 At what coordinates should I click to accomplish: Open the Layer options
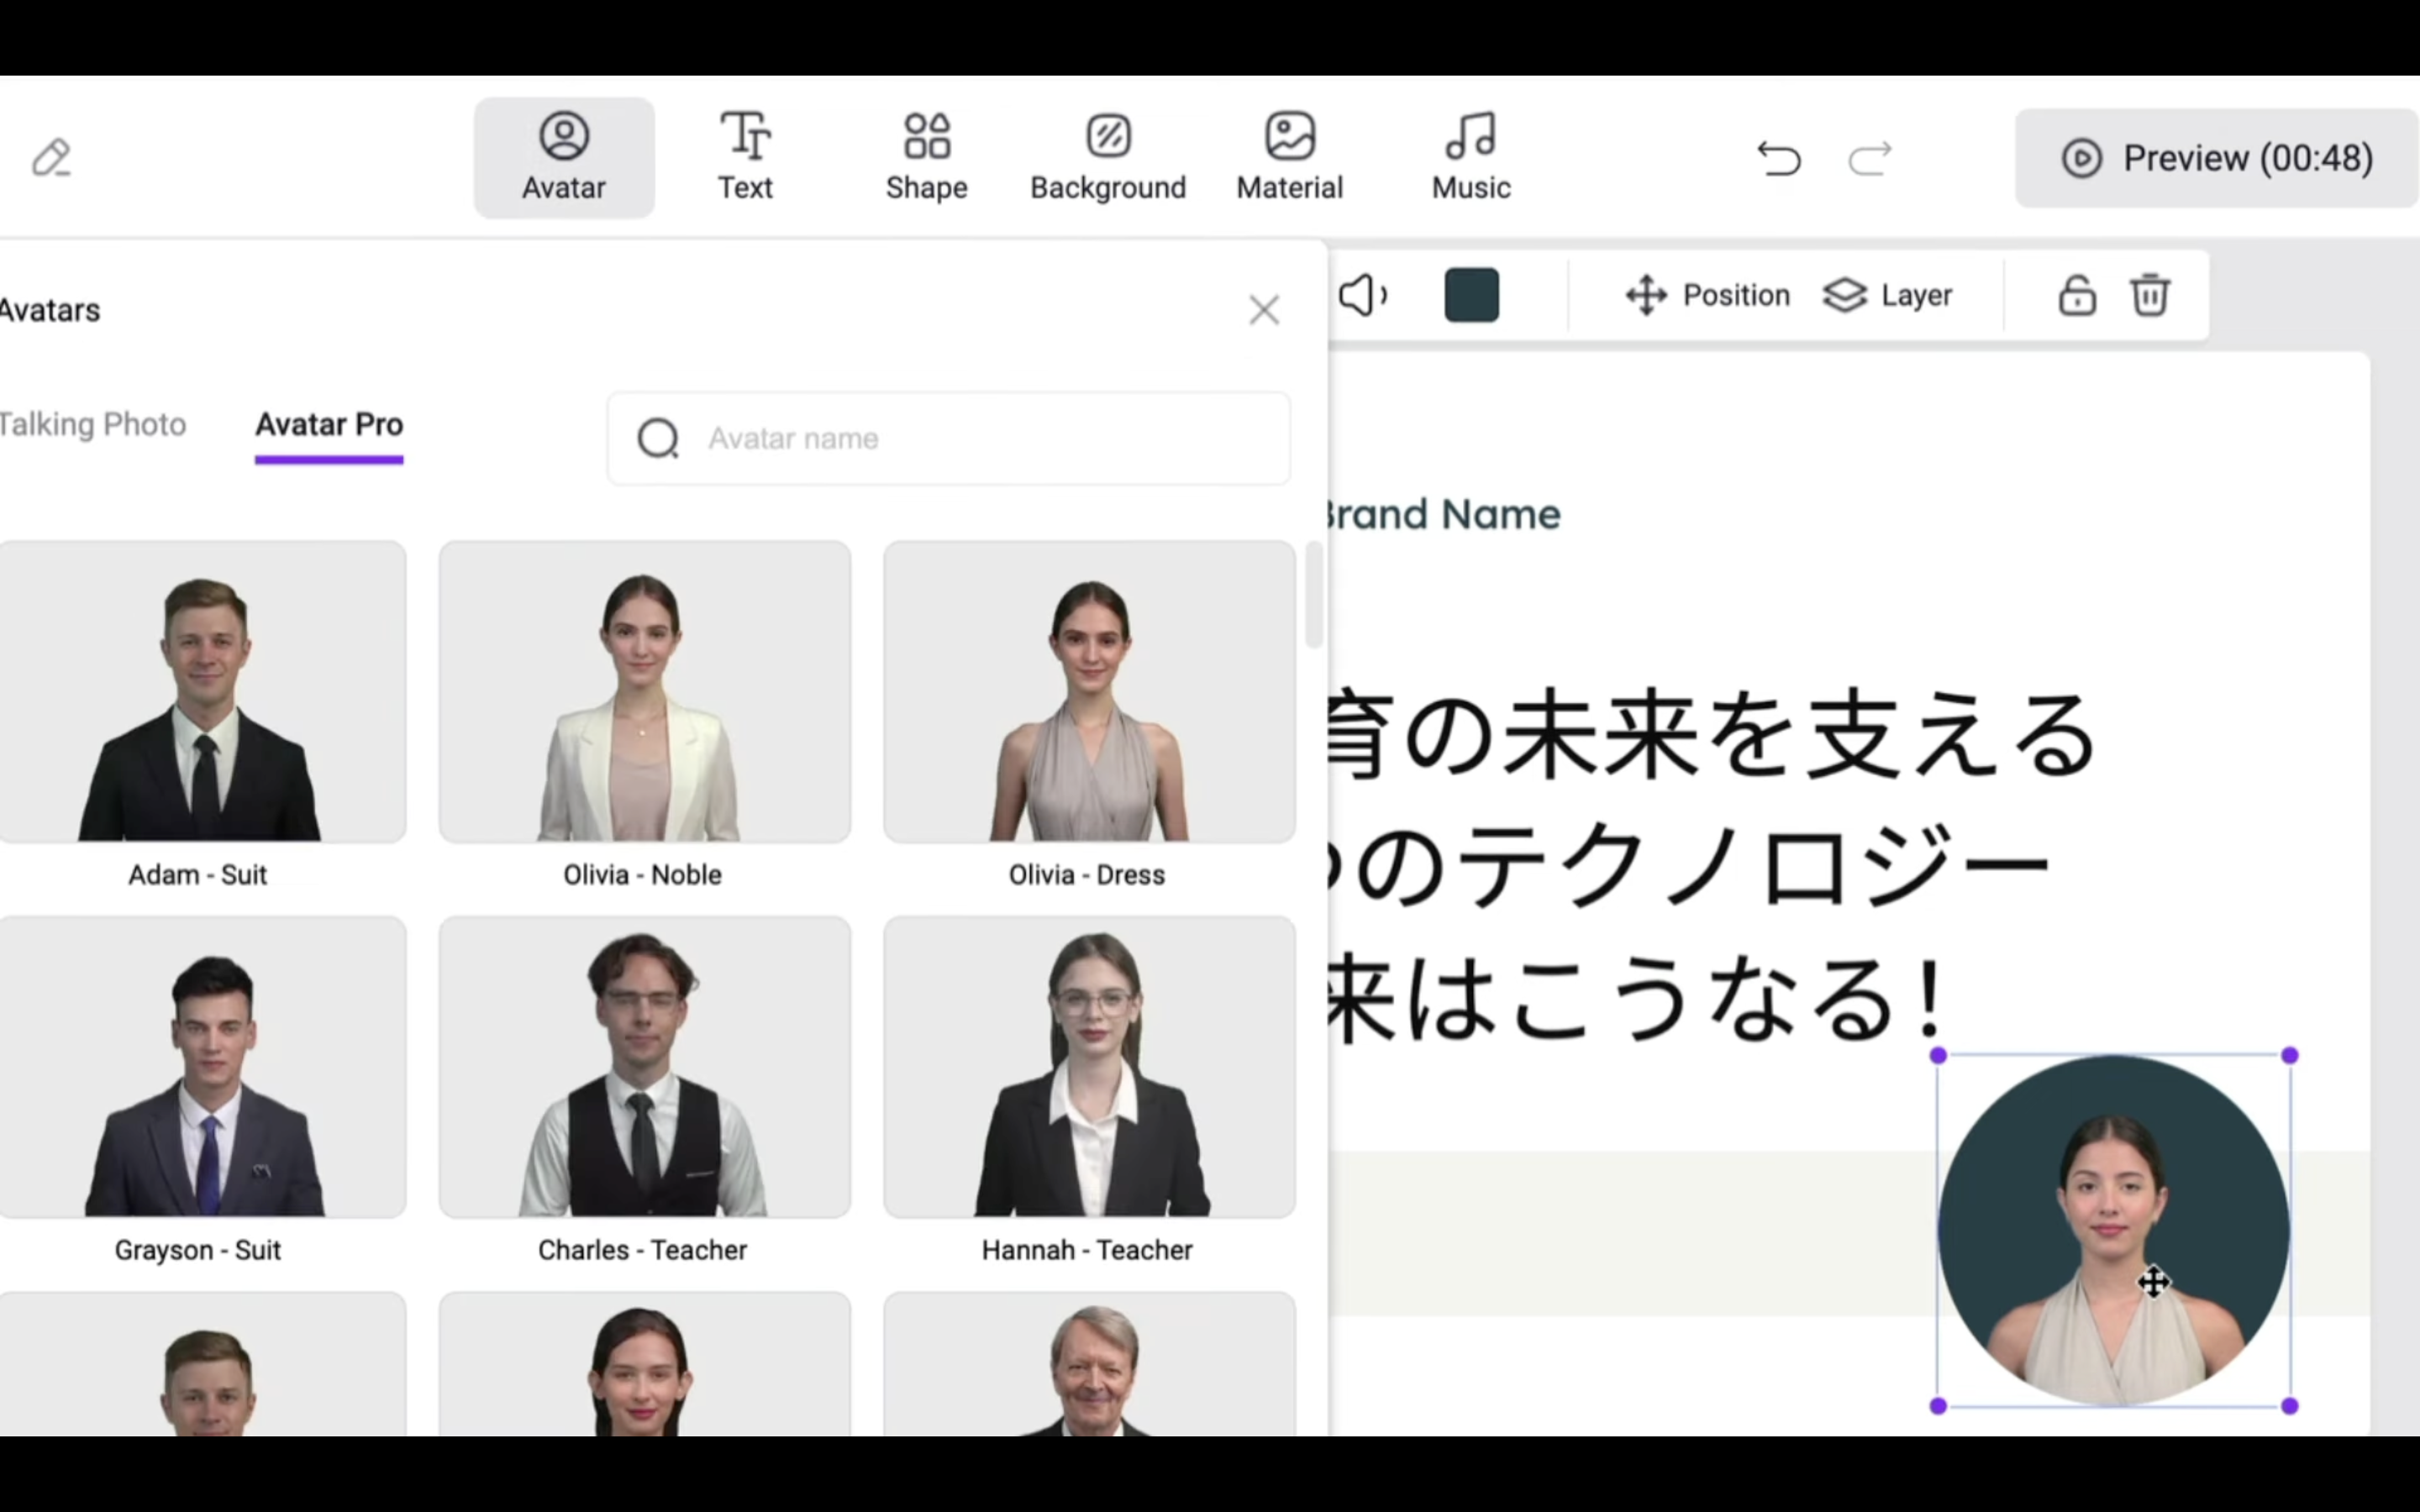pyautogui.click(x=1887, y=295)
